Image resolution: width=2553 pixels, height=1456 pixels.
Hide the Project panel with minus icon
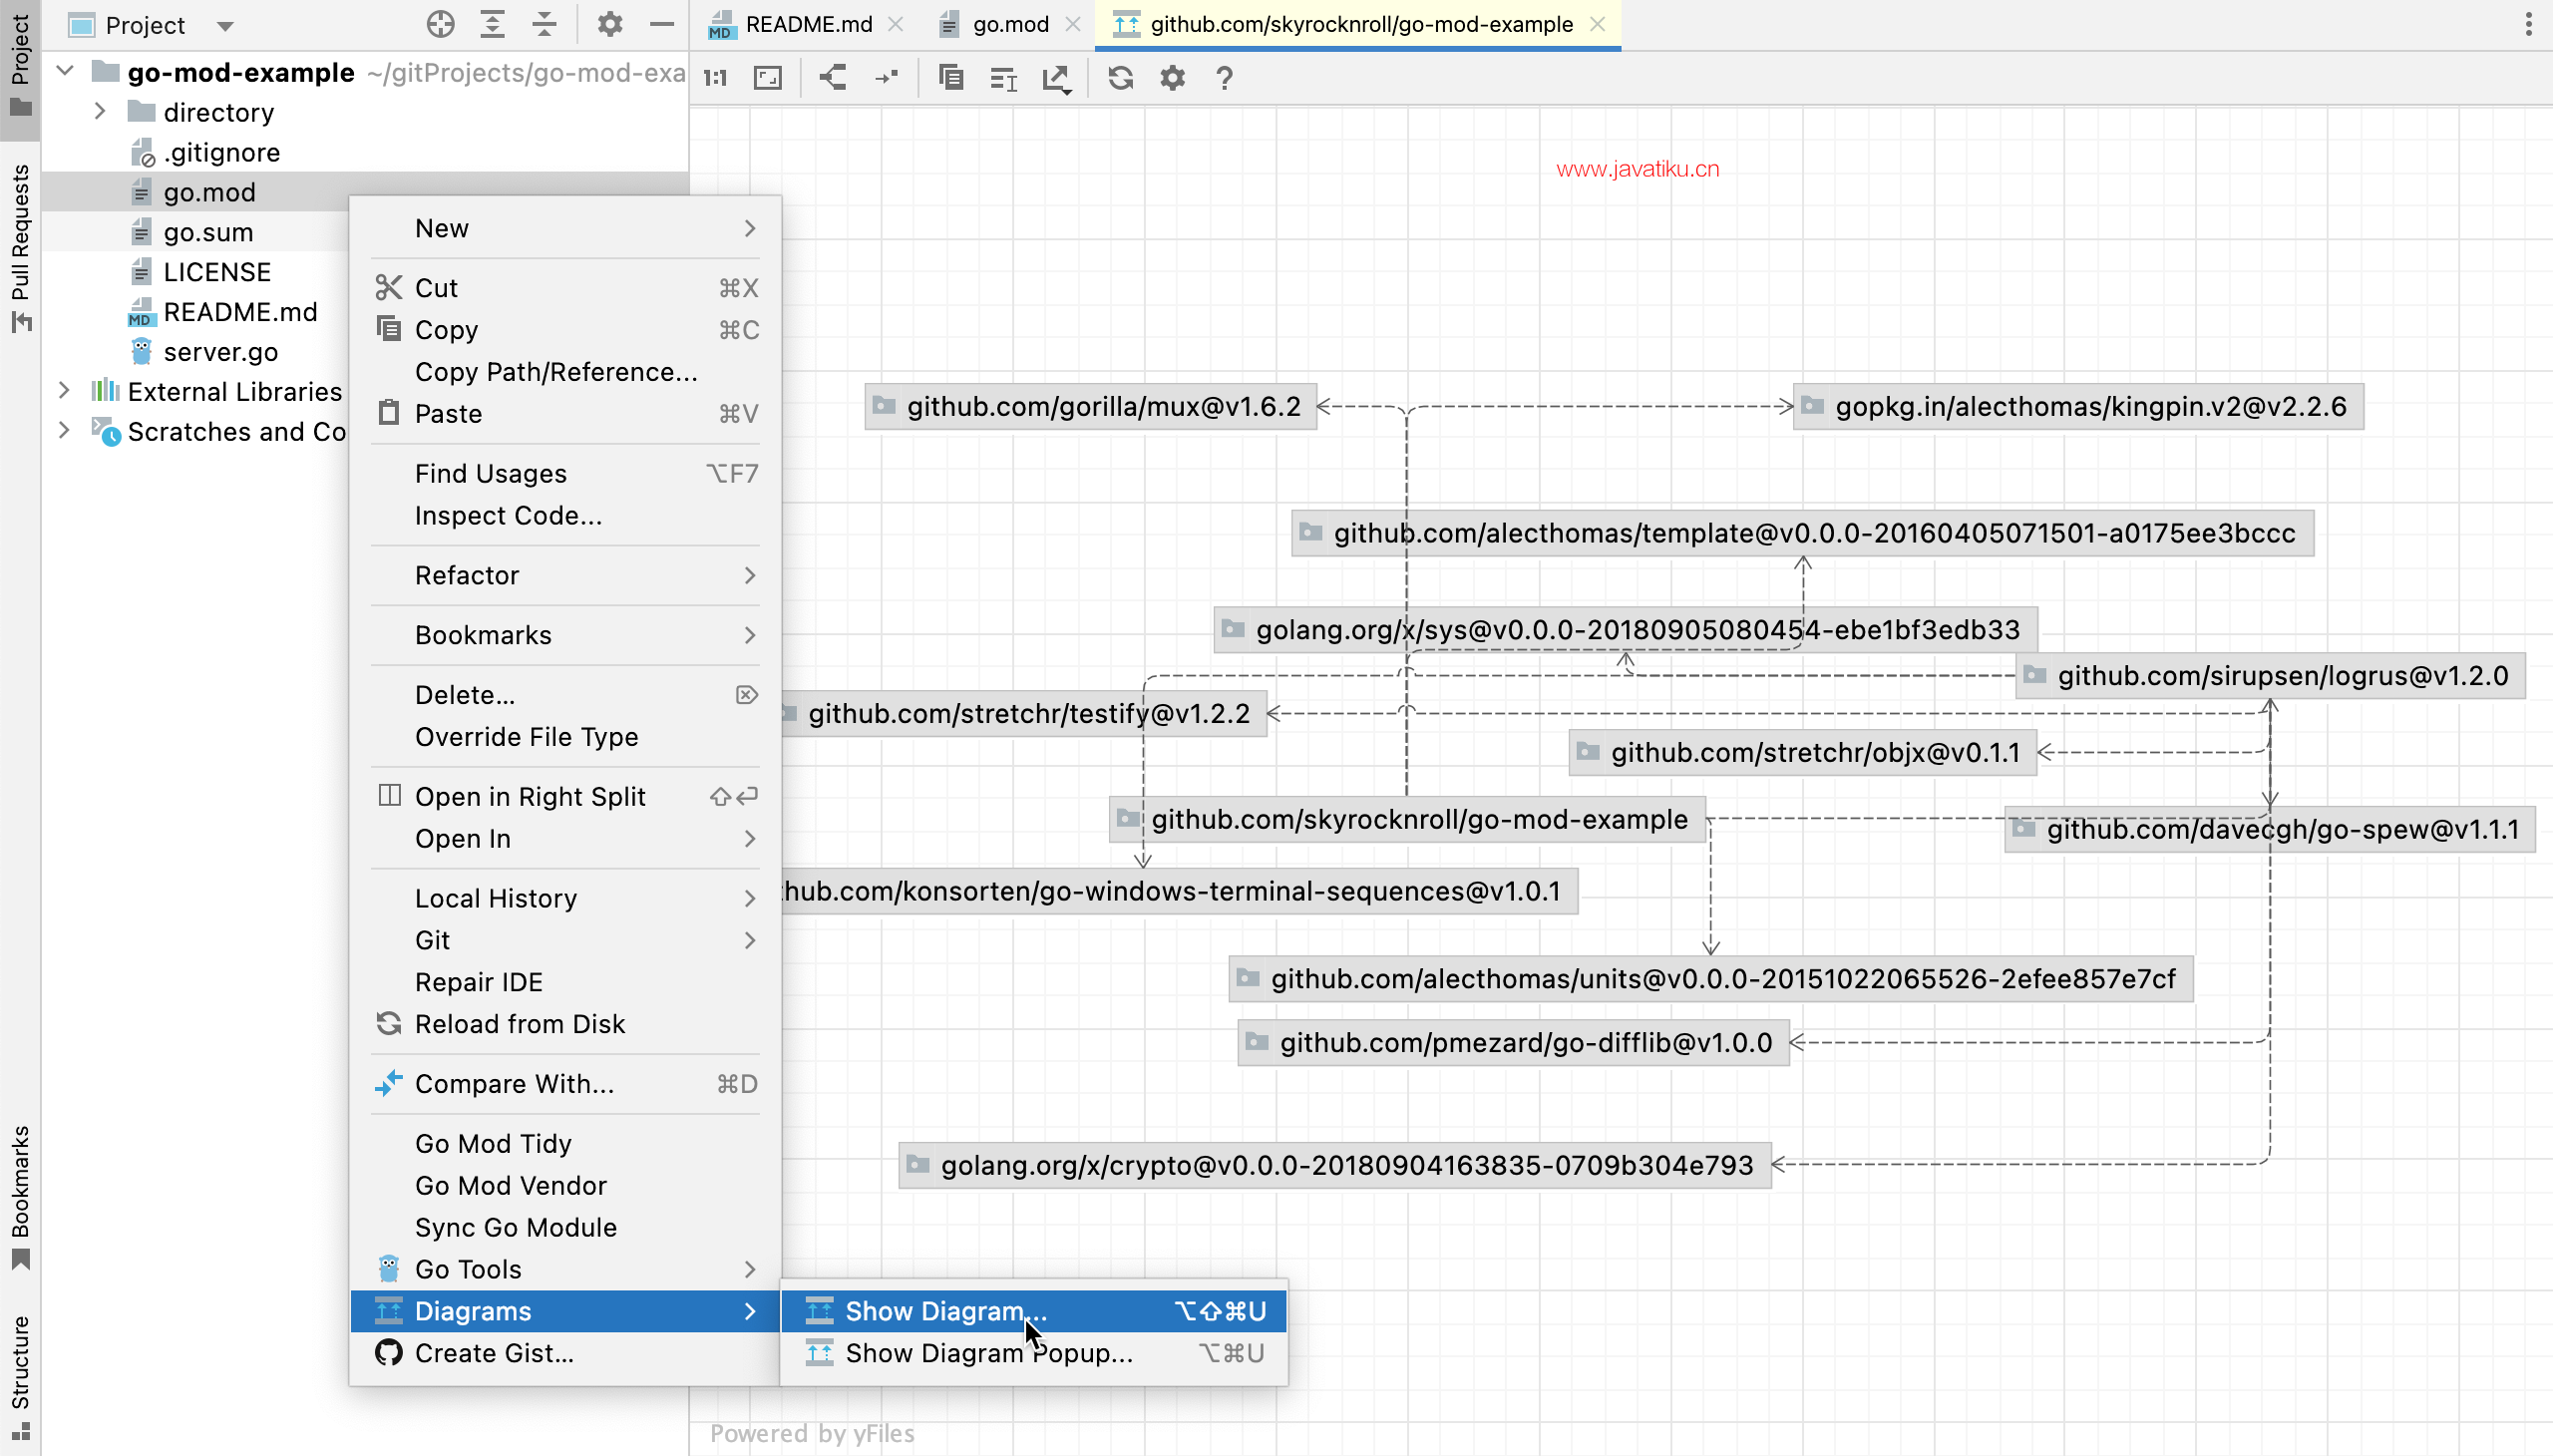662,24
